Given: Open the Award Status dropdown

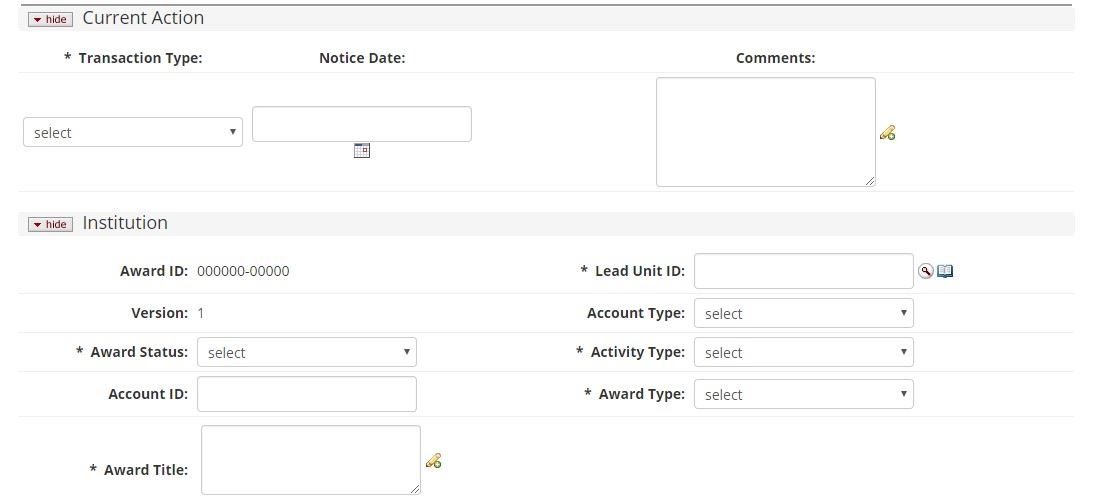Looking at the screenshot, I should click(x=306, y=352).
